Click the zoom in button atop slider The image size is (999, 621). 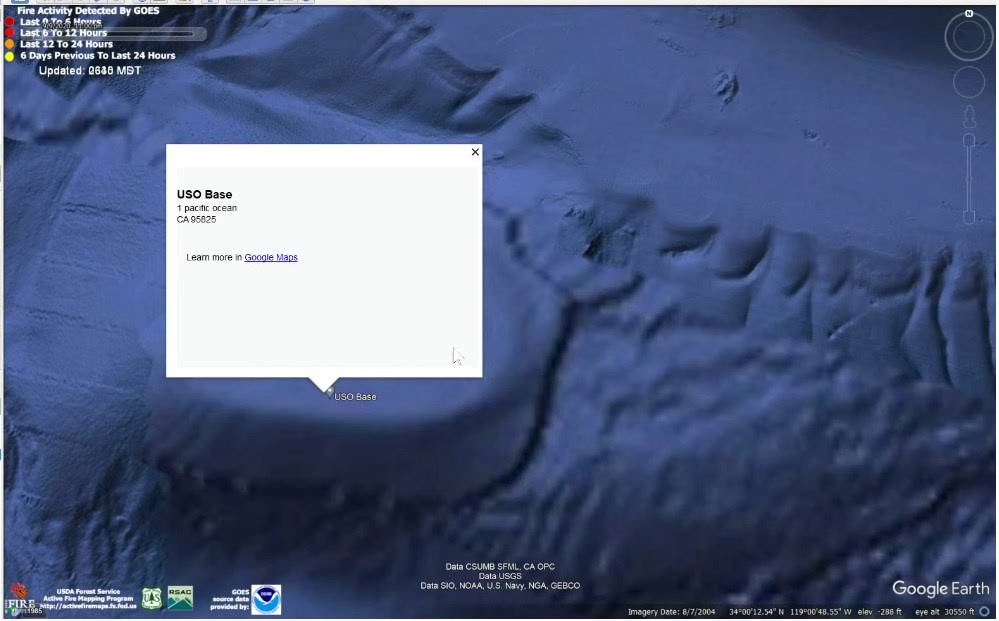(x=969, y=139)
